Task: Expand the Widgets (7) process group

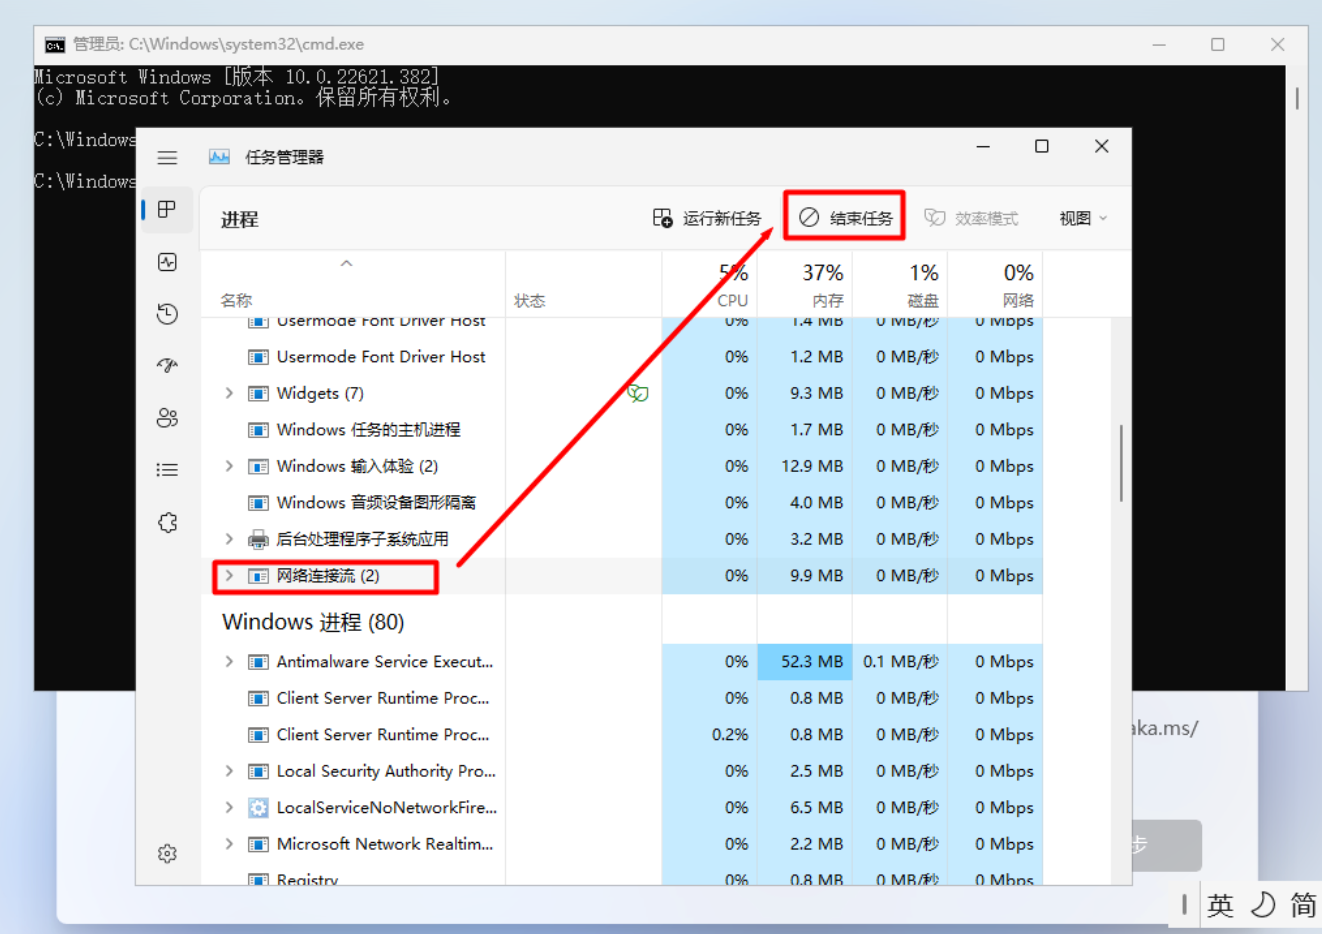Action: [x=229, y=393]
